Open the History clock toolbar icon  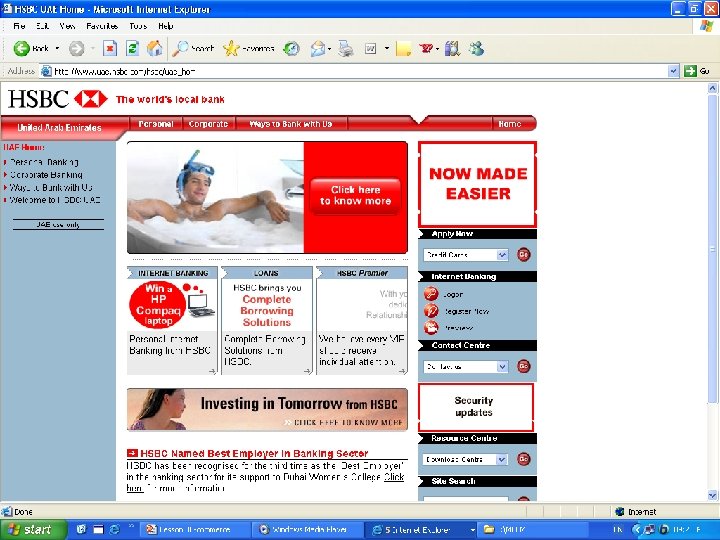pyautogui.click(x=291, y=48)
